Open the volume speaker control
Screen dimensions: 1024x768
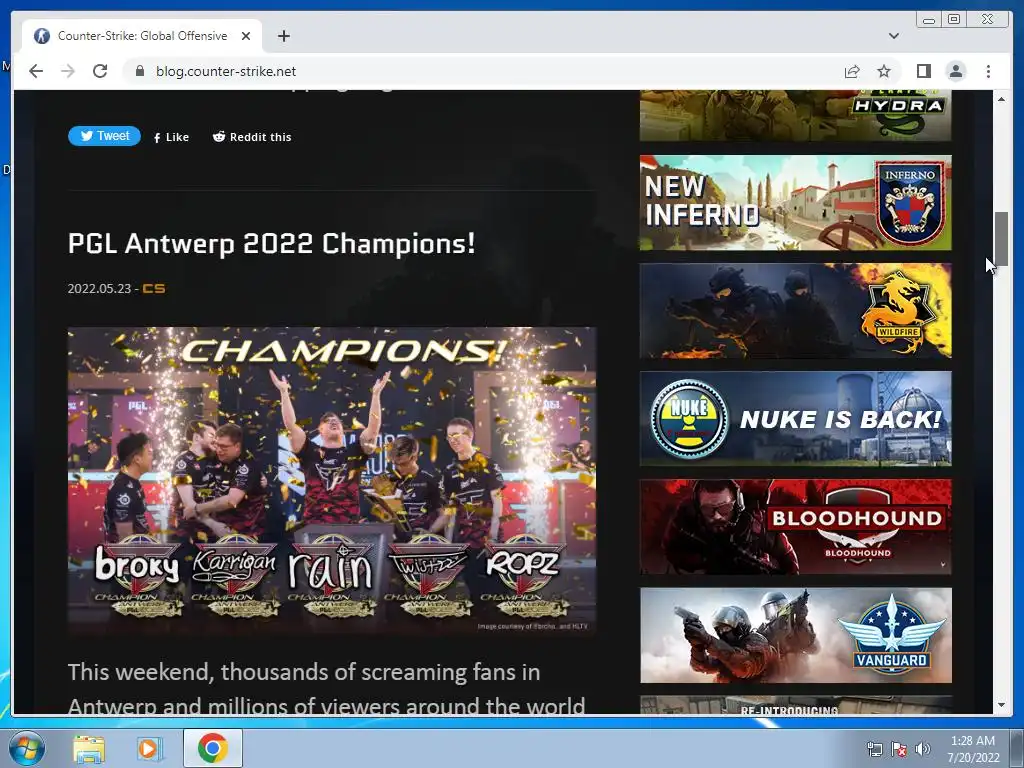point(923,749)
